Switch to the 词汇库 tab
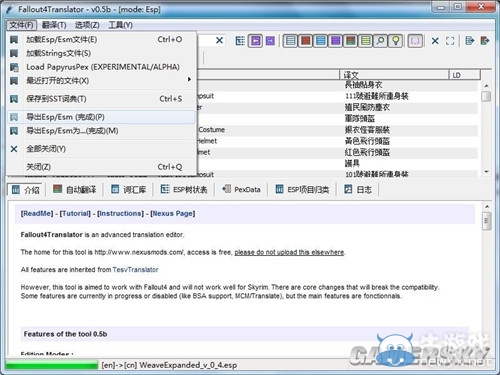This screenshot has width=500, height=375. pyautogui.click(x=129, y=190)
